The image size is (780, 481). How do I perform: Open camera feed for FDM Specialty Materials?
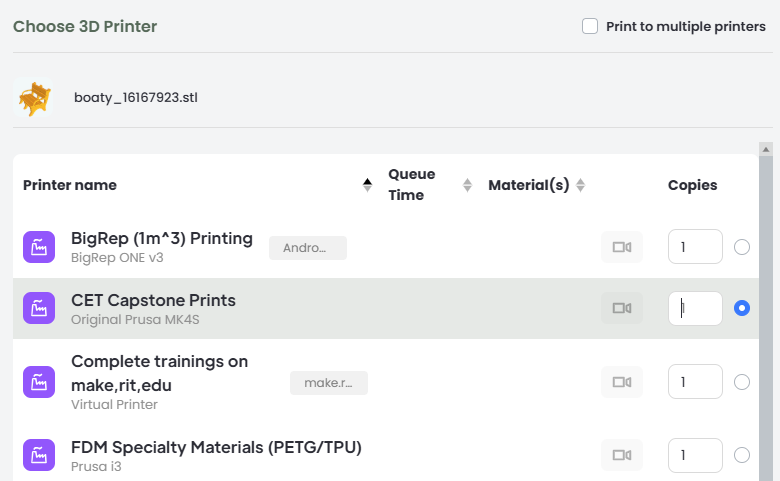(x=622, y=455)
